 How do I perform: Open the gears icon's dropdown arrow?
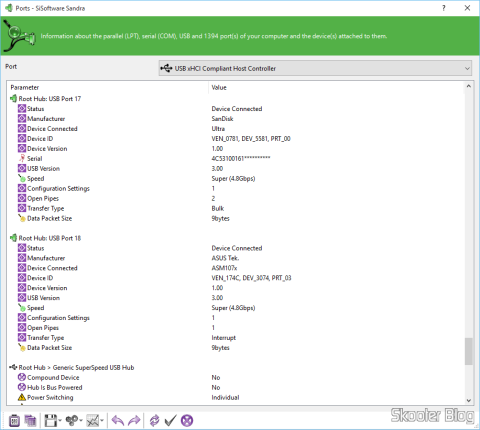81,421
